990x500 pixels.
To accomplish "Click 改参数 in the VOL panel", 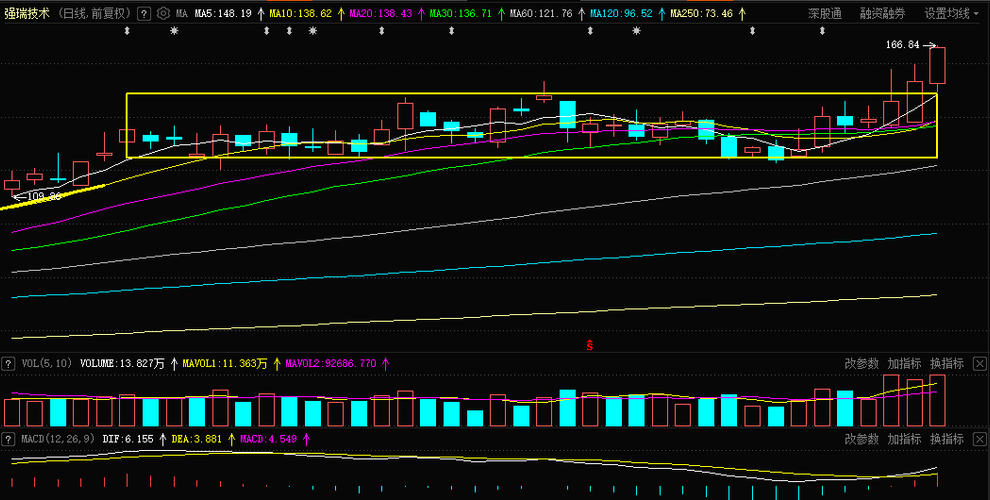I will 862,364.
